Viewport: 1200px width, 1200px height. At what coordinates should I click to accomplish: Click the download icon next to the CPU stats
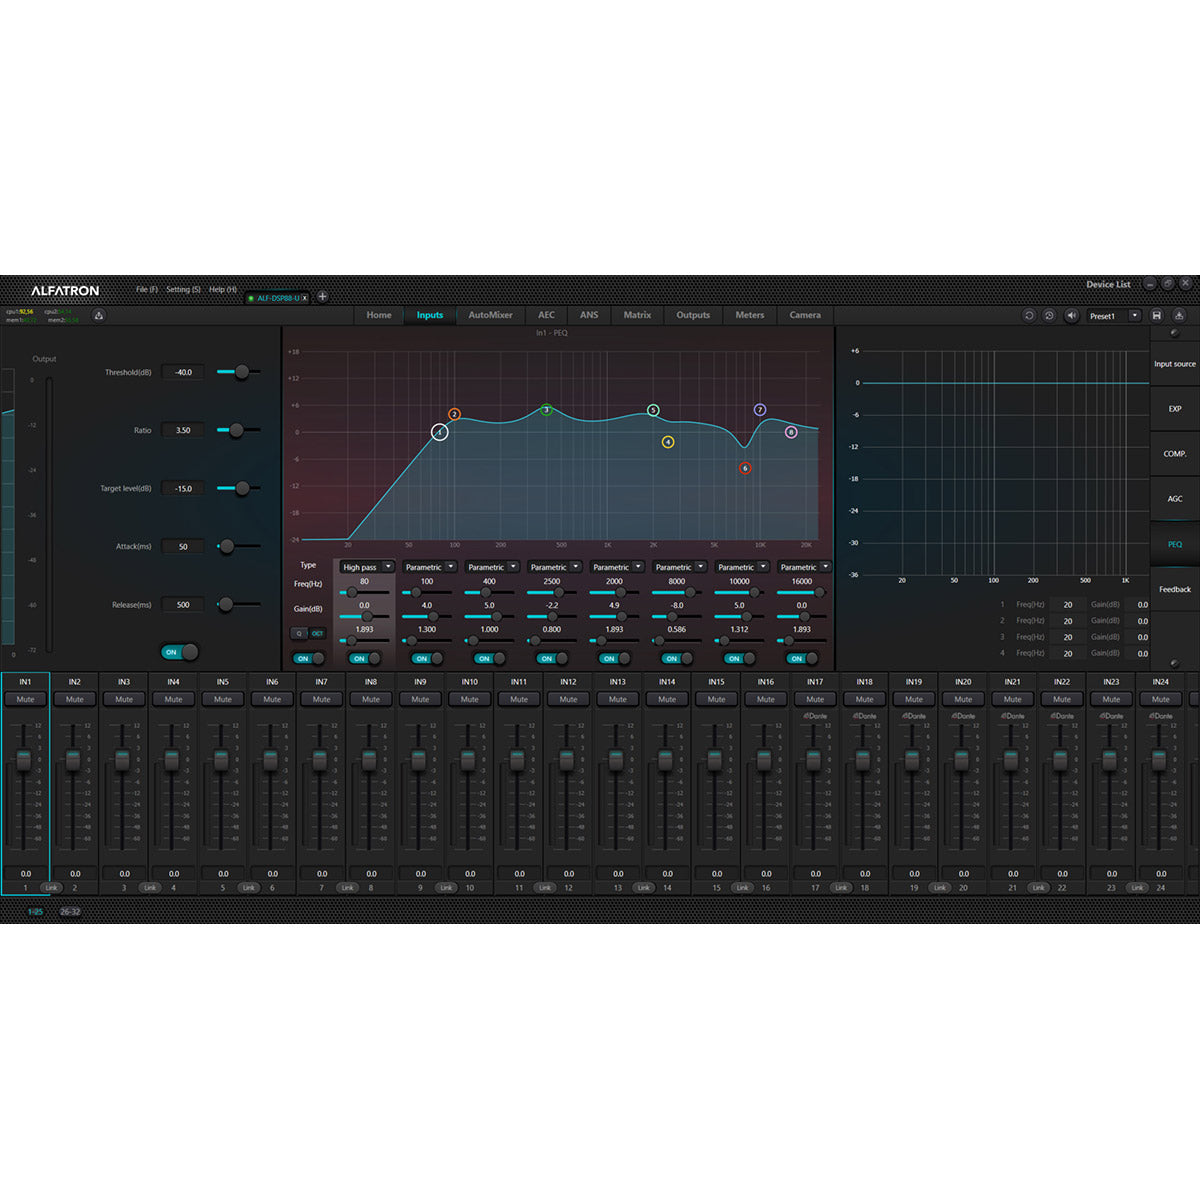pos(98,313)
